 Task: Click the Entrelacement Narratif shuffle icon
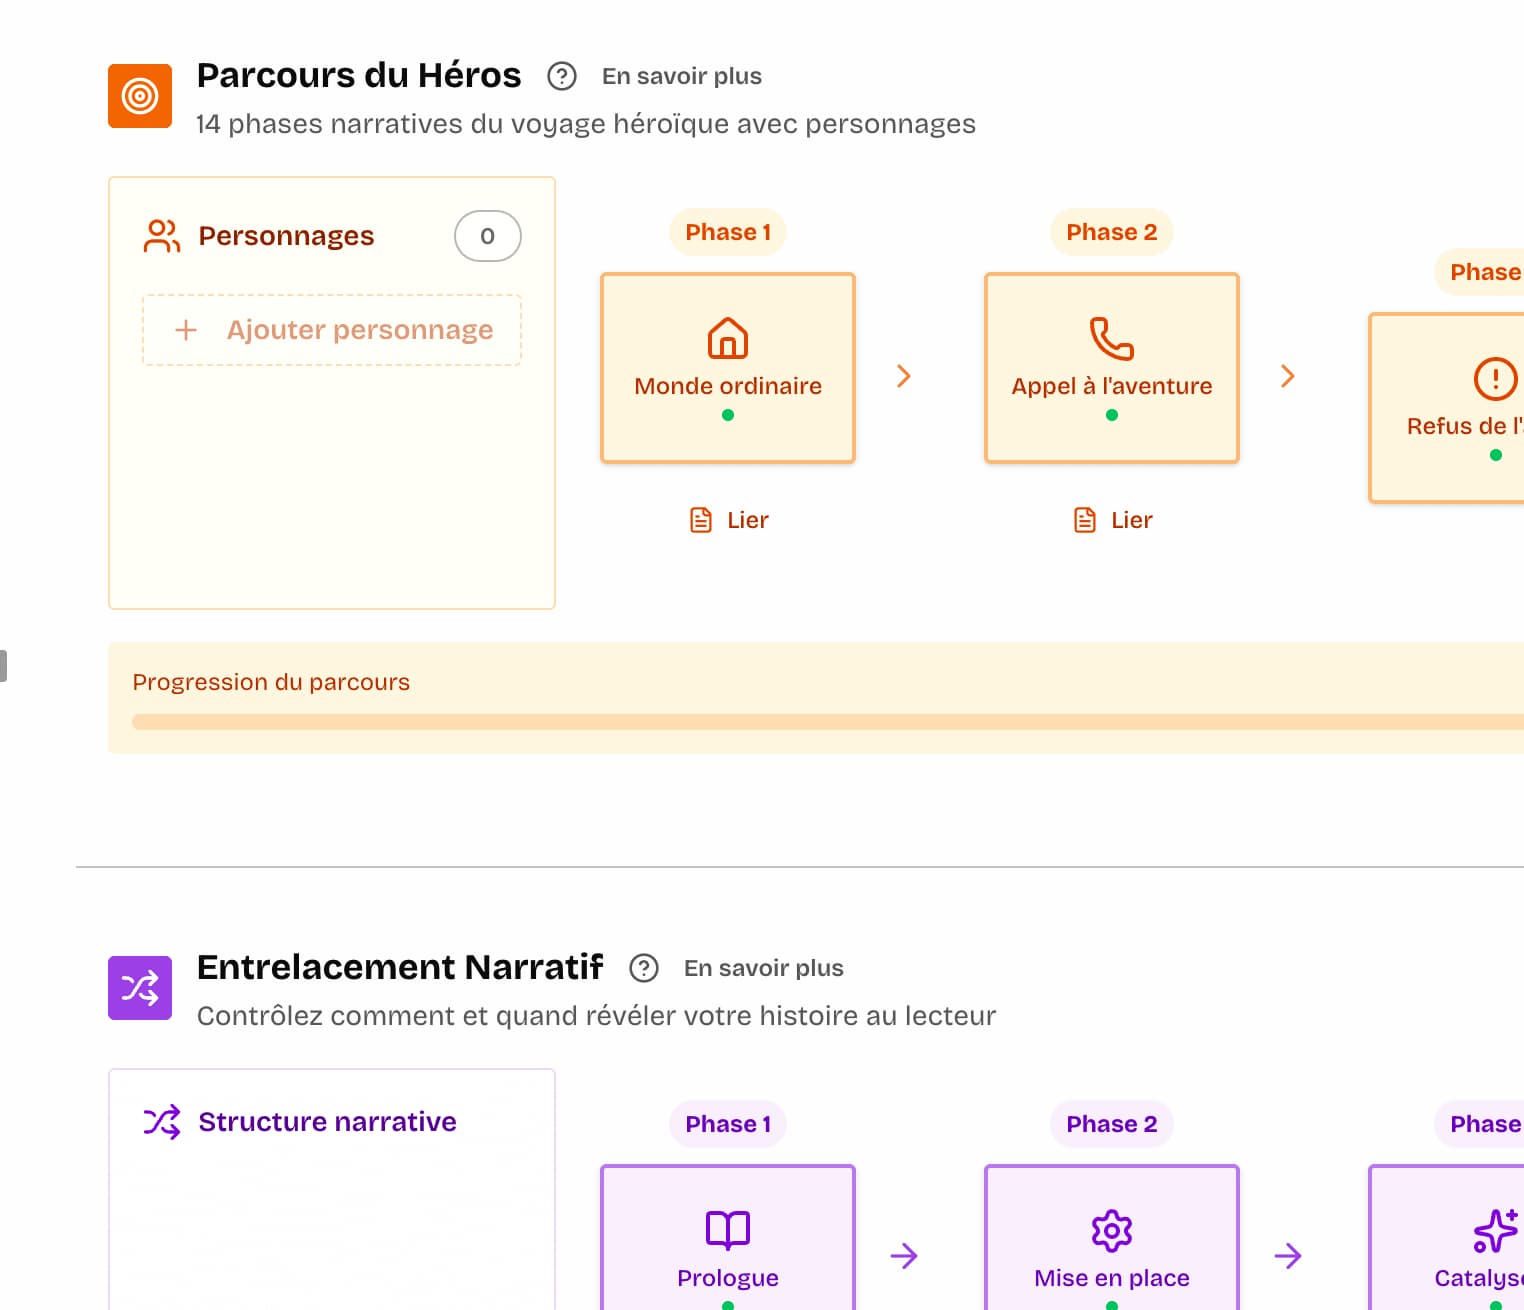[139, 987]
